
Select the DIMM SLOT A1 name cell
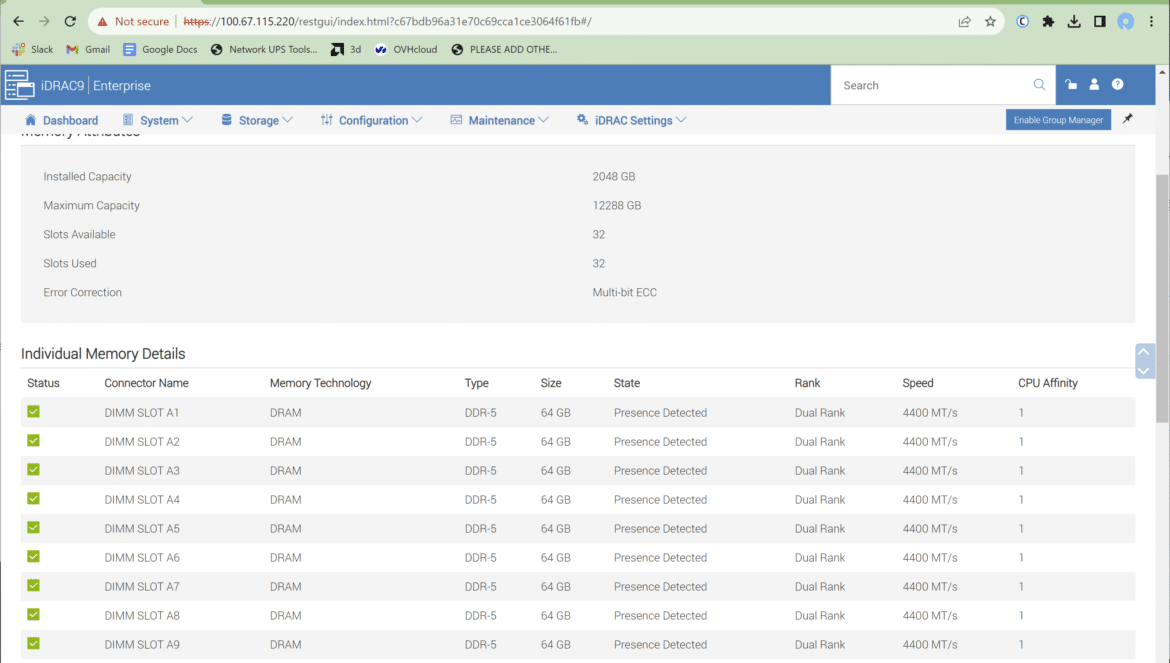pos(142,412)
